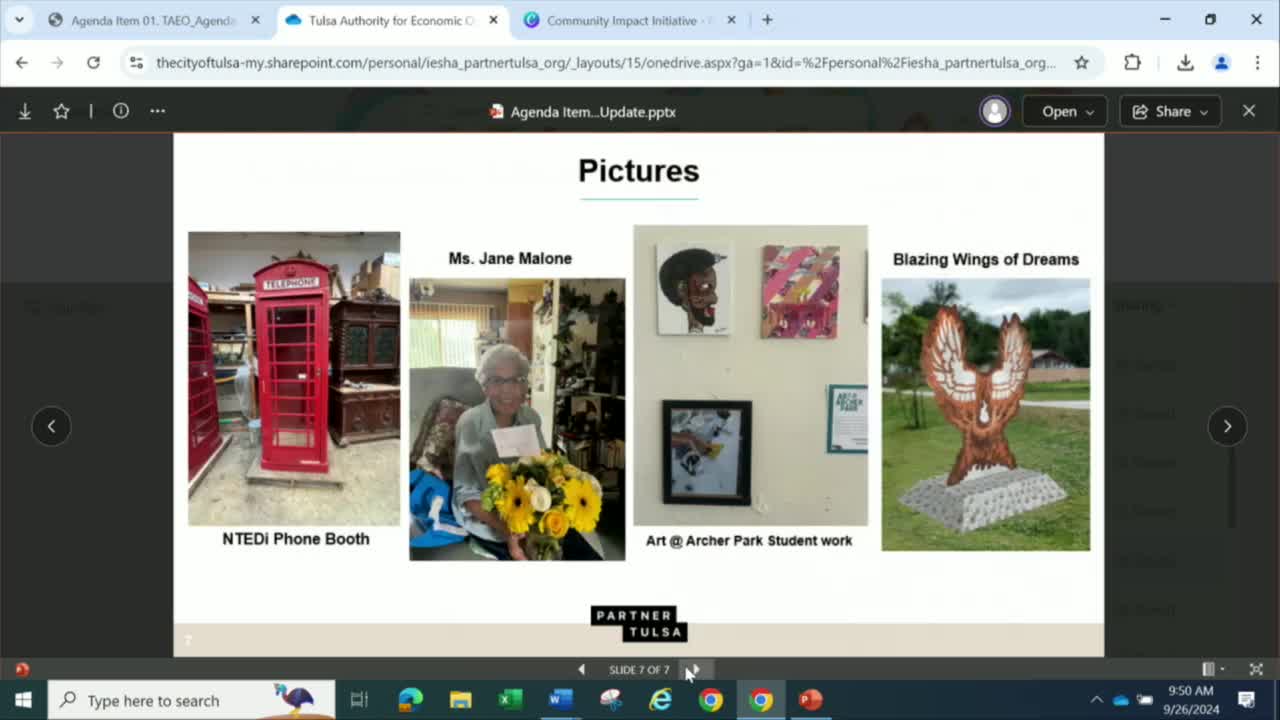
Task: Open Chrome profile icon
Action: click(1221, 62)
